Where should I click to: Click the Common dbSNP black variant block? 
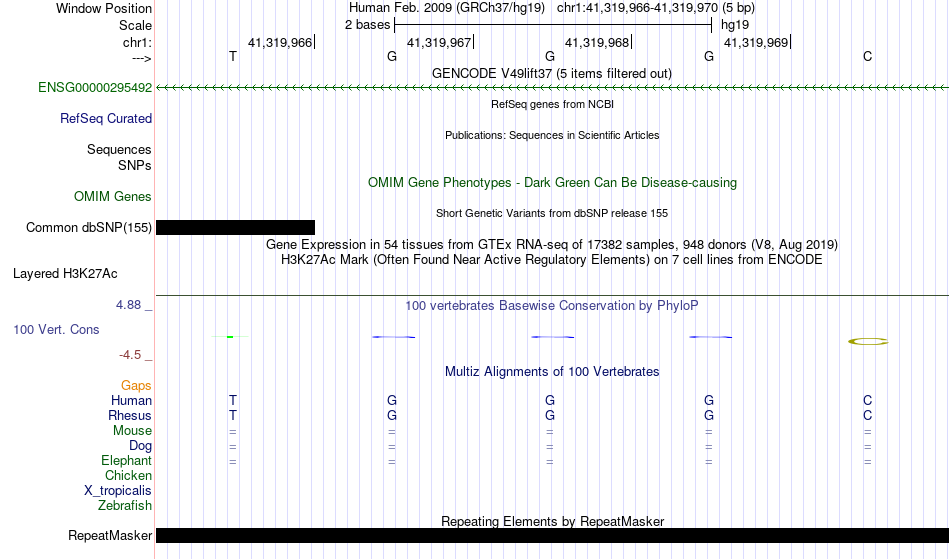point(236,228)
